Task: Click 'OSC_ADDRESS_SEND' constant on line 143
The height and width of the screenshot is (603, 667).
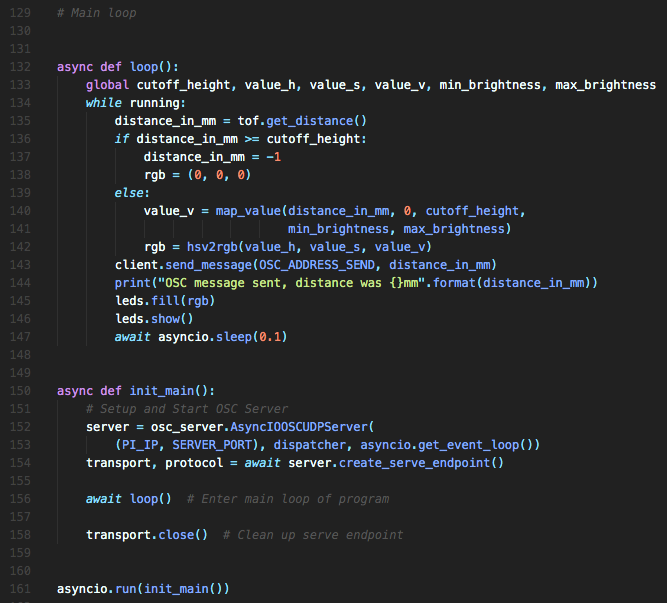Action: tap(317, 265)
